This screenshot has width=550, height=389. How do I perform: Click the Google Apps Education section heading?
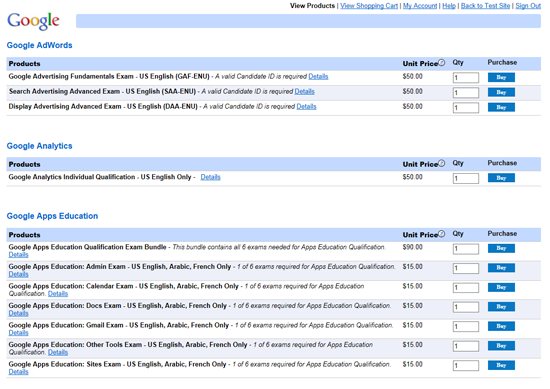52,216
